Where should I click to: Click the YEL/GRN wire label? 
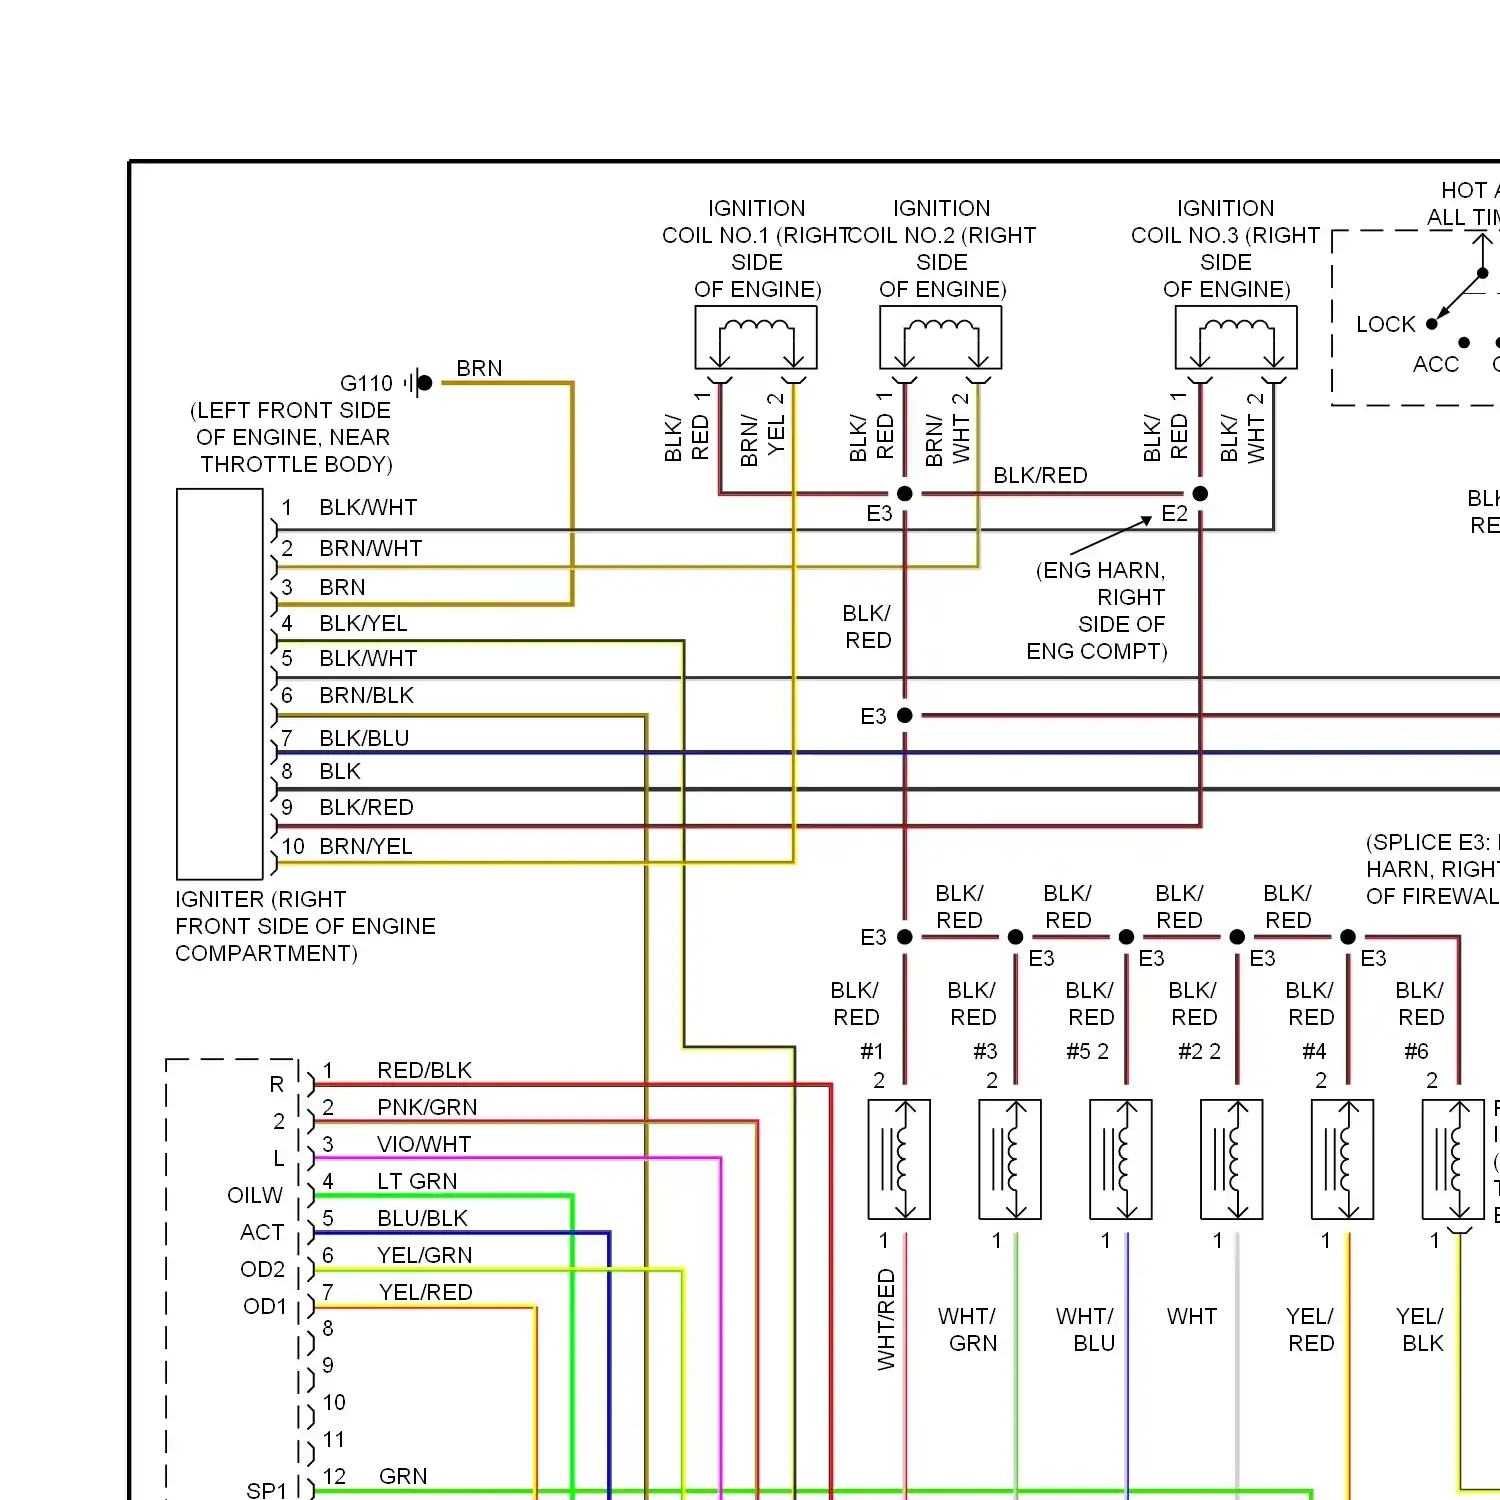tap(424, 1255)
